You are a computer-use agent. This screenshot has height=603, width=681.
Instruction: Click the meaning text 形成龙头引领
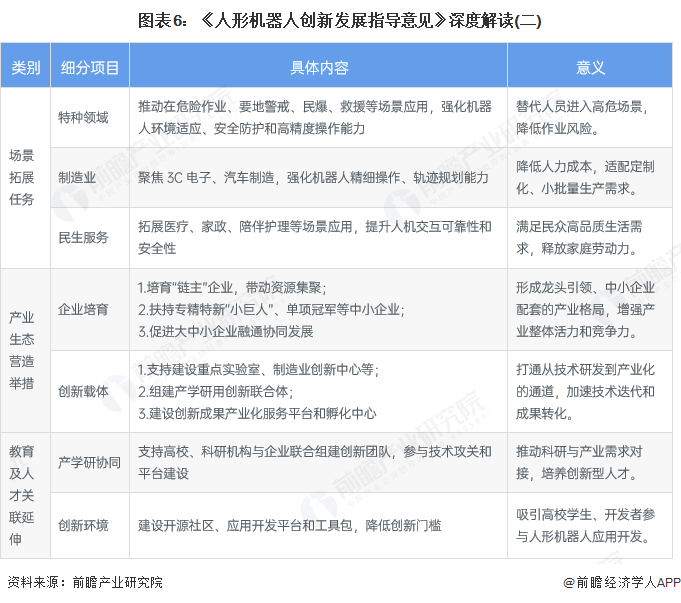[x=585, y=309]
